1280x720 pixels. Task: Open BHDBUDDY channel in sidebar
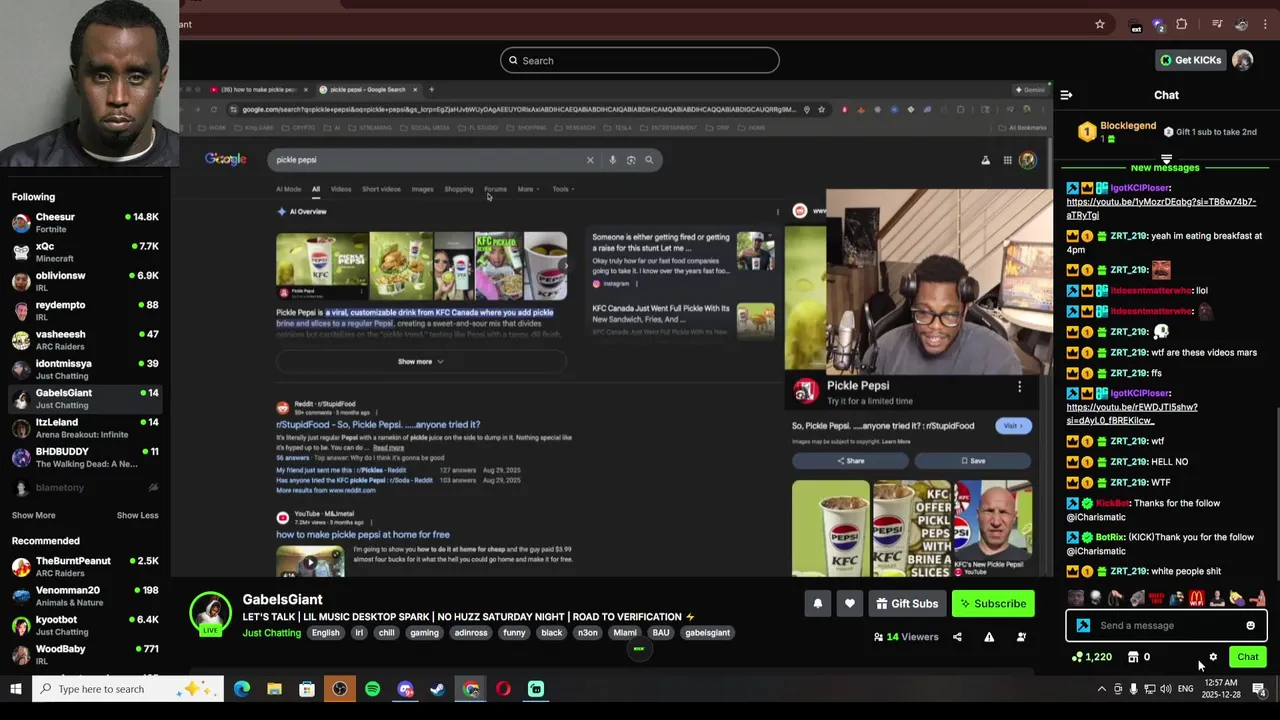point(85,457)
